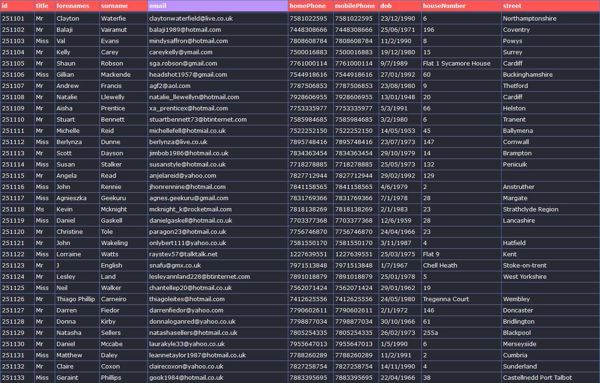Select the mobilePhone column header
The width and height of the screenshot is (600, 383).
click(x=355, y=6)
